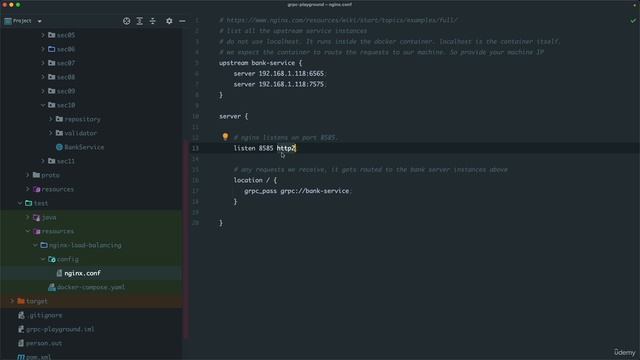Expand the proto folder
This screenshot has width=640, height=360.
pos(28,175)
